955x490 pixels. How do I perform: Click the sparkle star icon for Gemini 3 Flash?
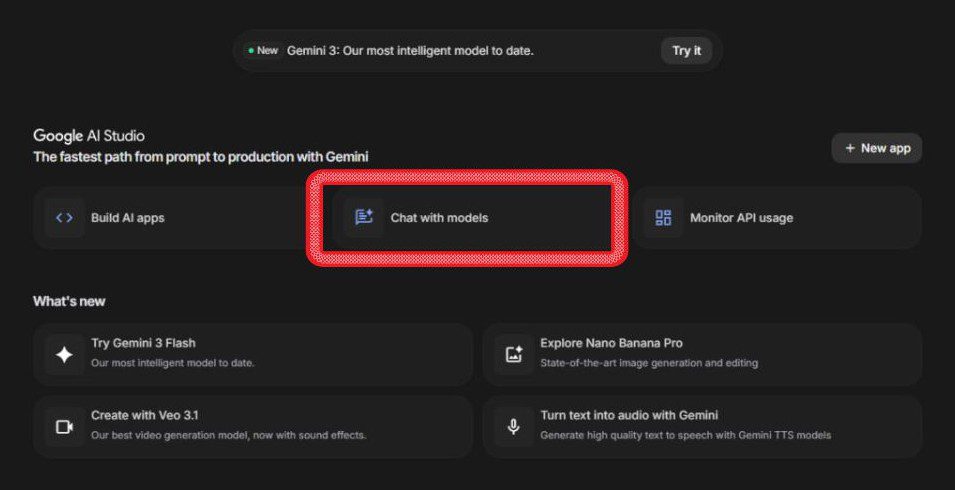(x=64, y=354)
